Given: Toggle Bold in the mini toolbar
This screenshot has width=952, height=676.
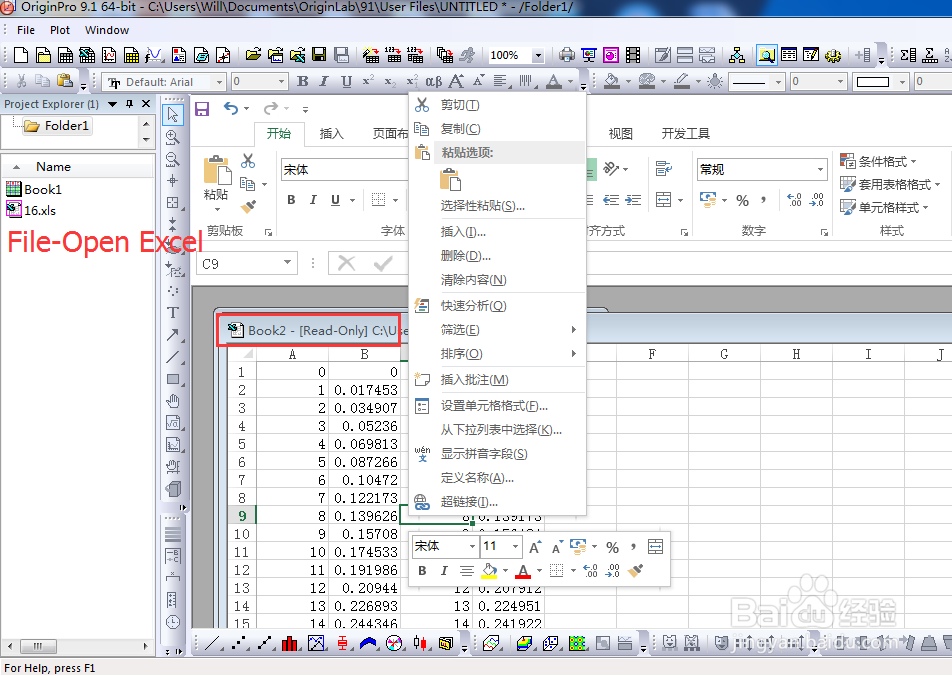Looking at the screenshot, I should 423,570.
